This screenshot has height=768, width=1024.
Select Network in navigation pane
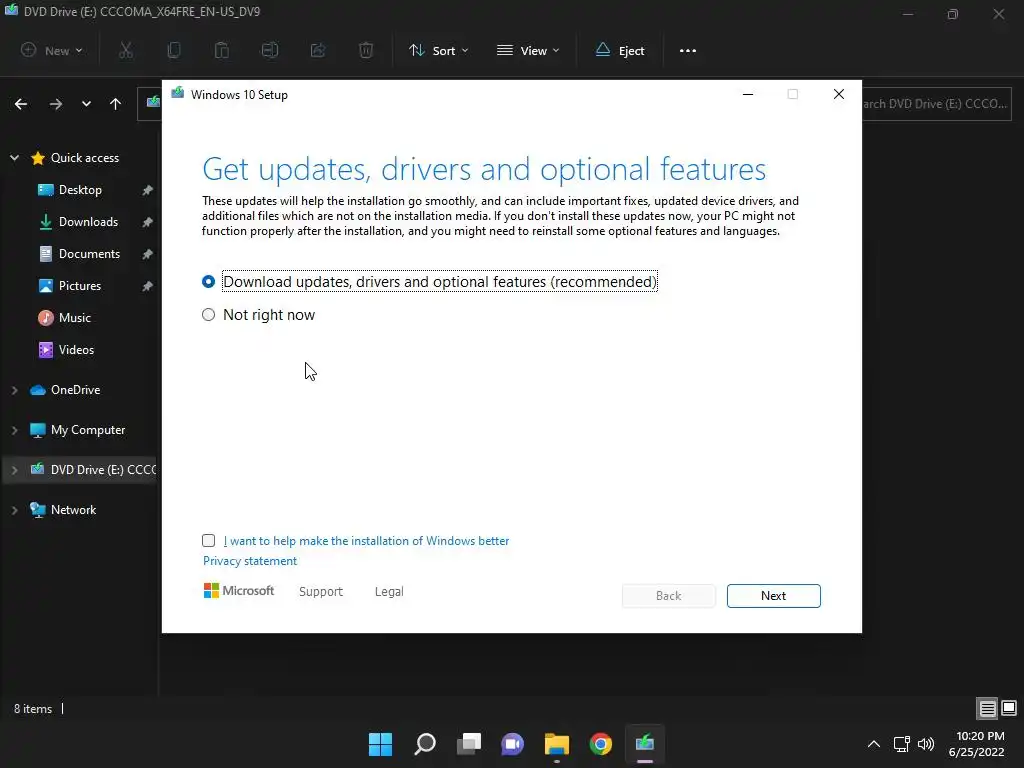tap(73, 510)
